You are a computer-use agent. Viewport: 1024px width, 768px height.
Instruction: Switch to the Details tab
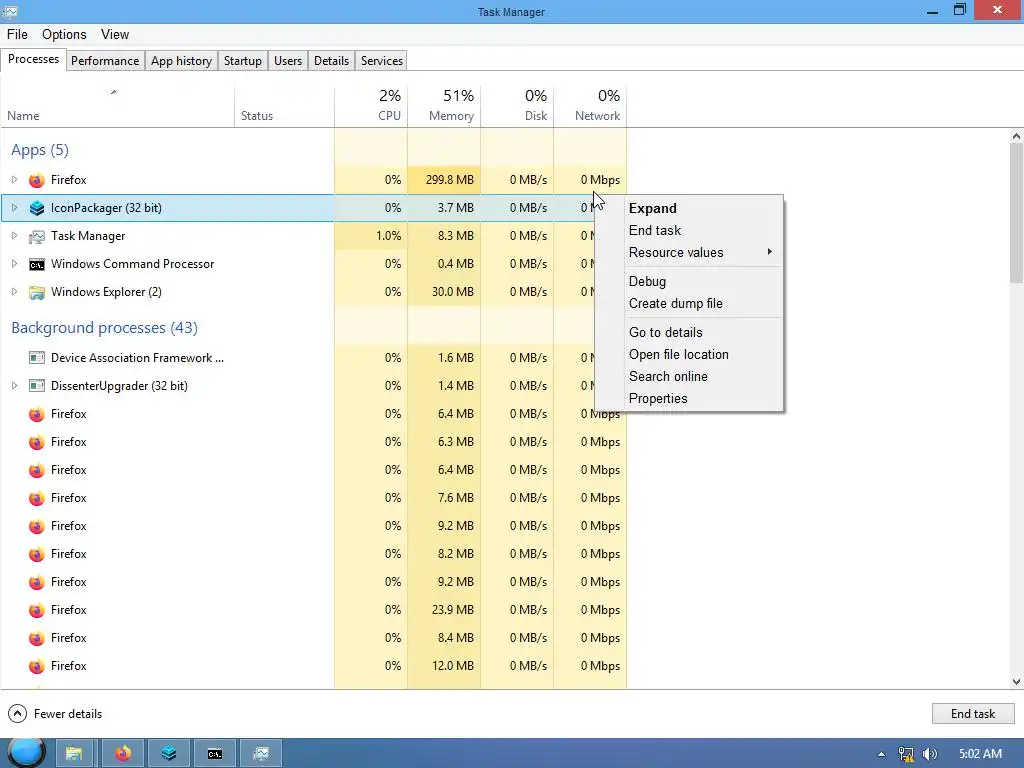click(331, 61)
